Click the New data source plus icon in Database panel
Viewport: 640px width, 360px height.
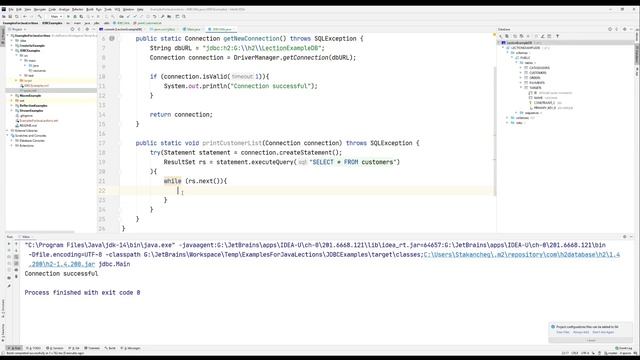[x=500, y=36]
